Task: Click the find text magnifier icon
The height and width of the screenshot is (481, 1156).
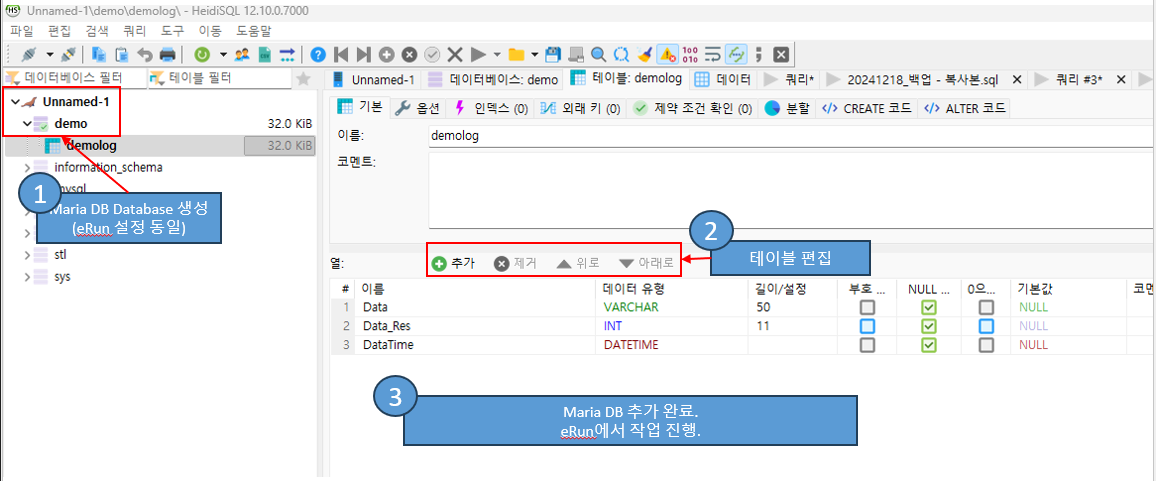Action: (599, 54)
